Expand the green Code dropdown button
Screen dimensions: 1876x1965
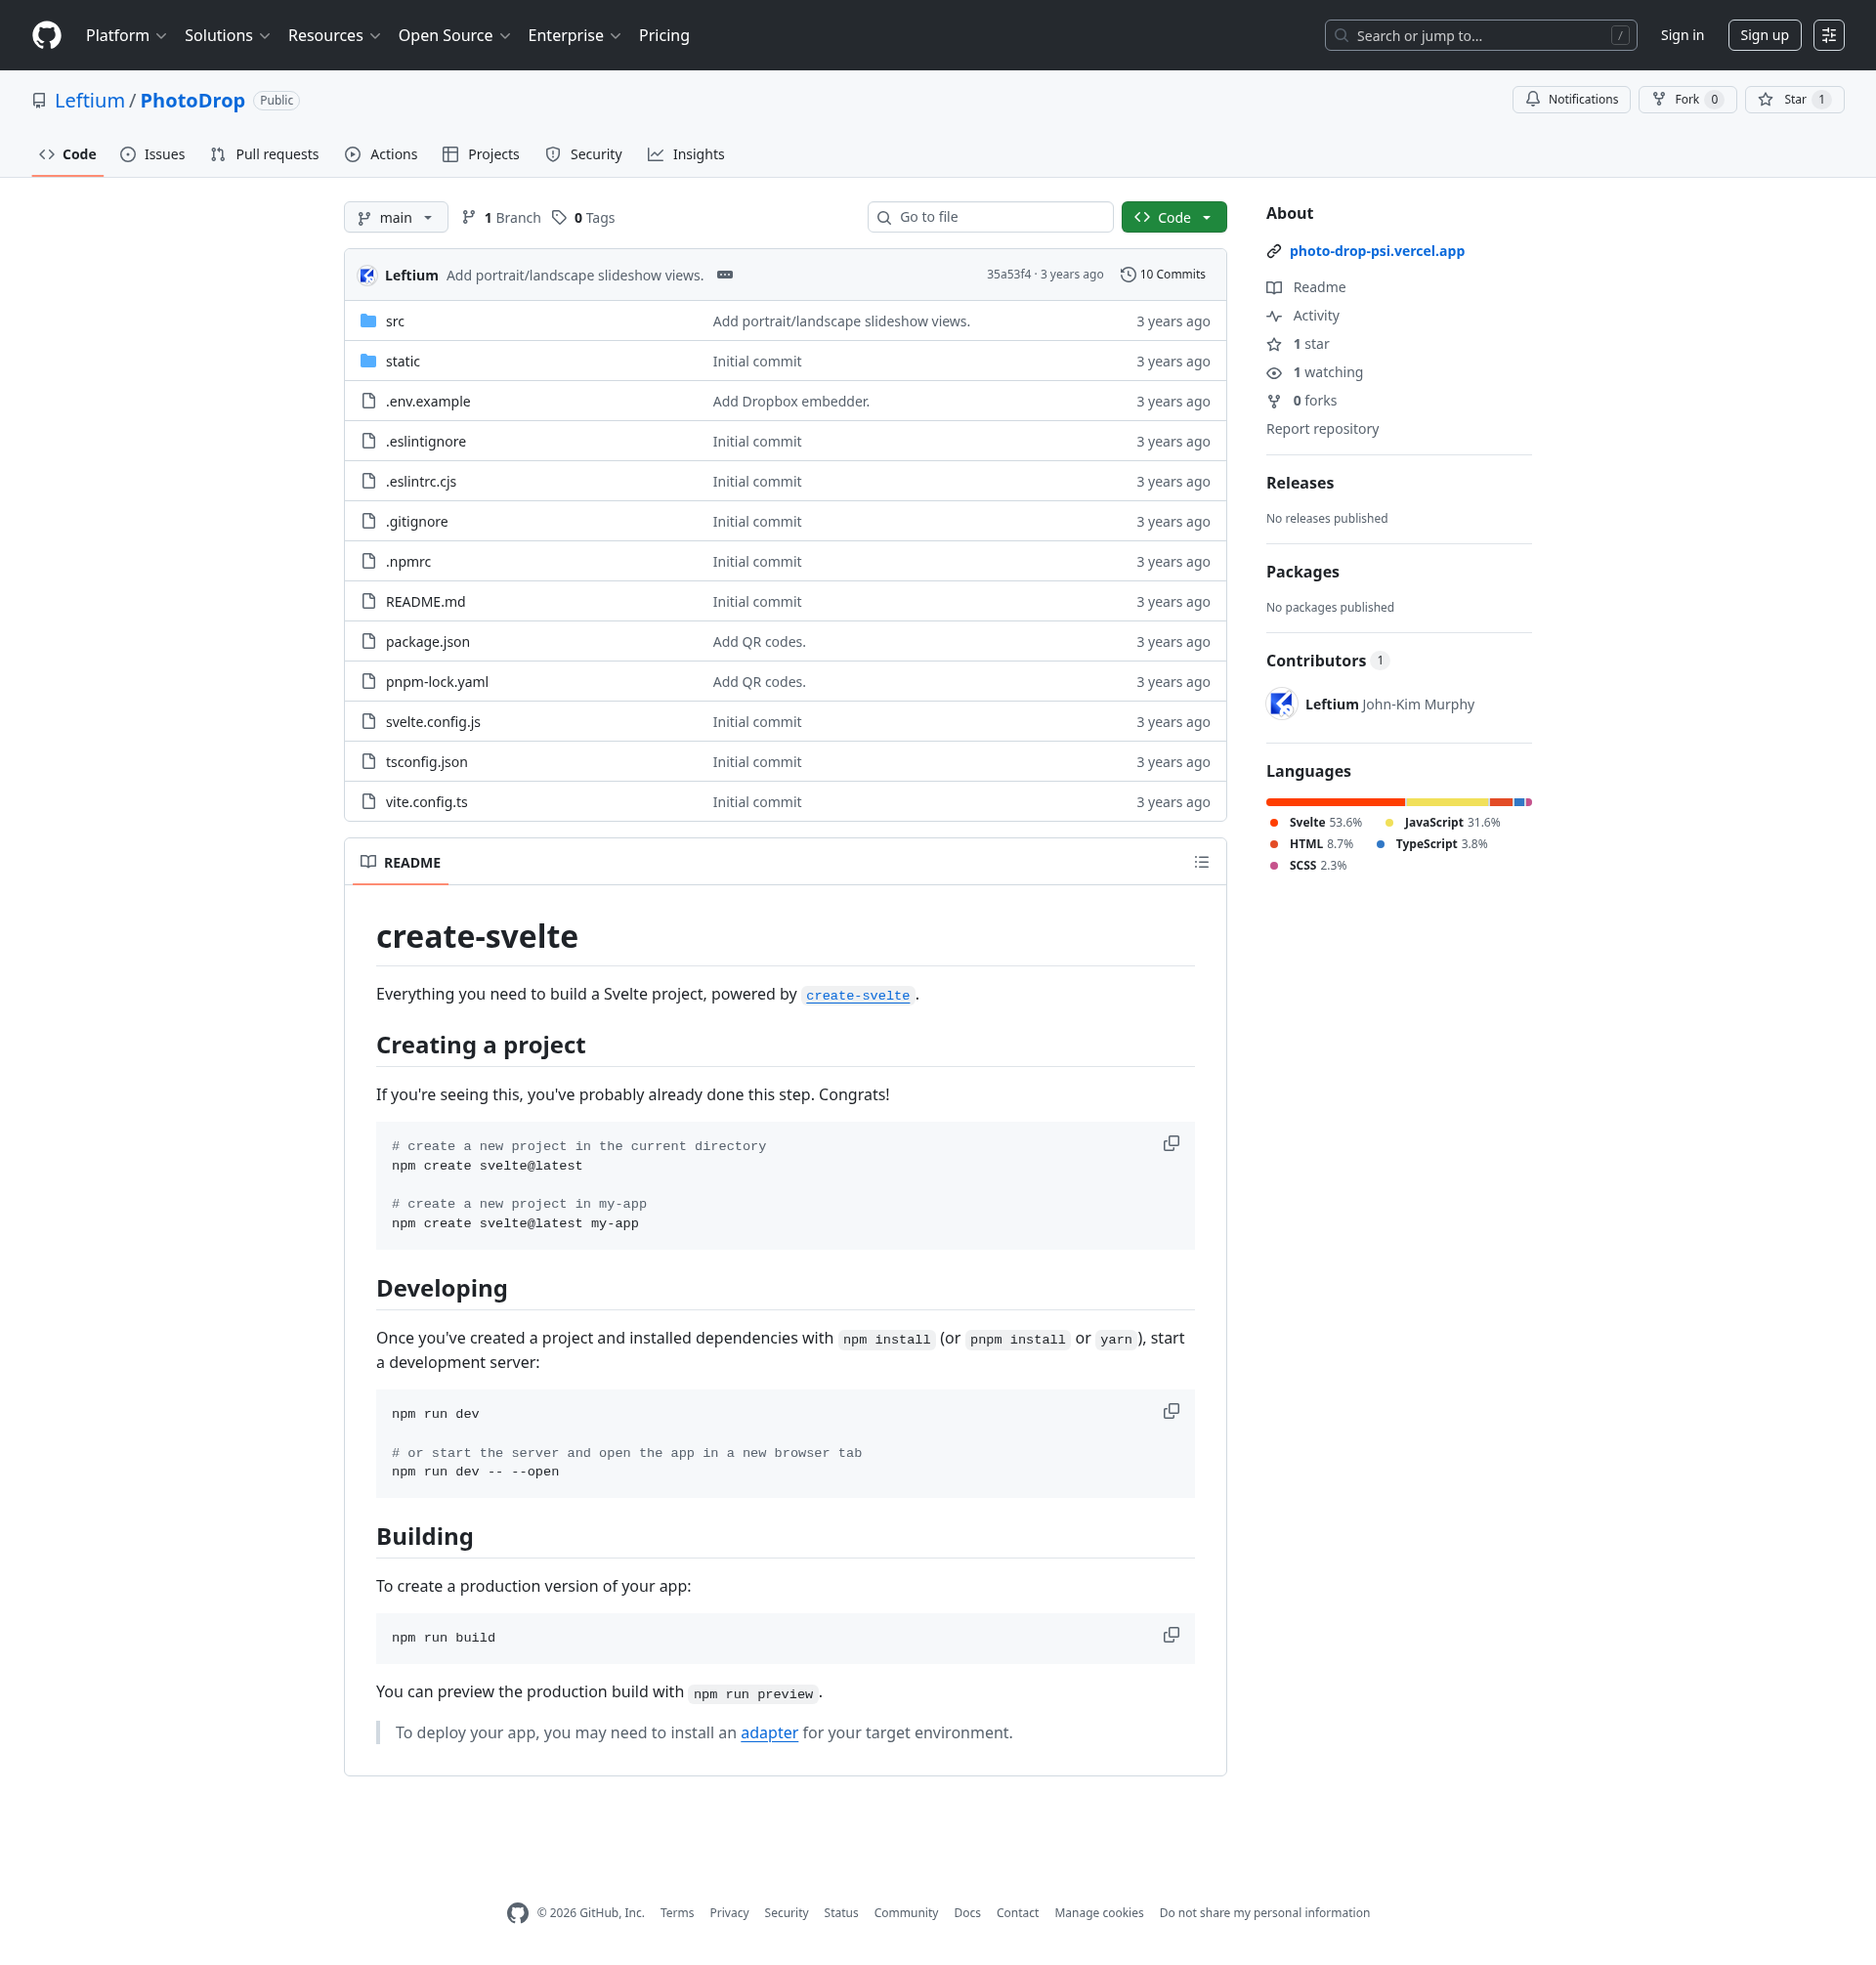[x=1173, y=217]
